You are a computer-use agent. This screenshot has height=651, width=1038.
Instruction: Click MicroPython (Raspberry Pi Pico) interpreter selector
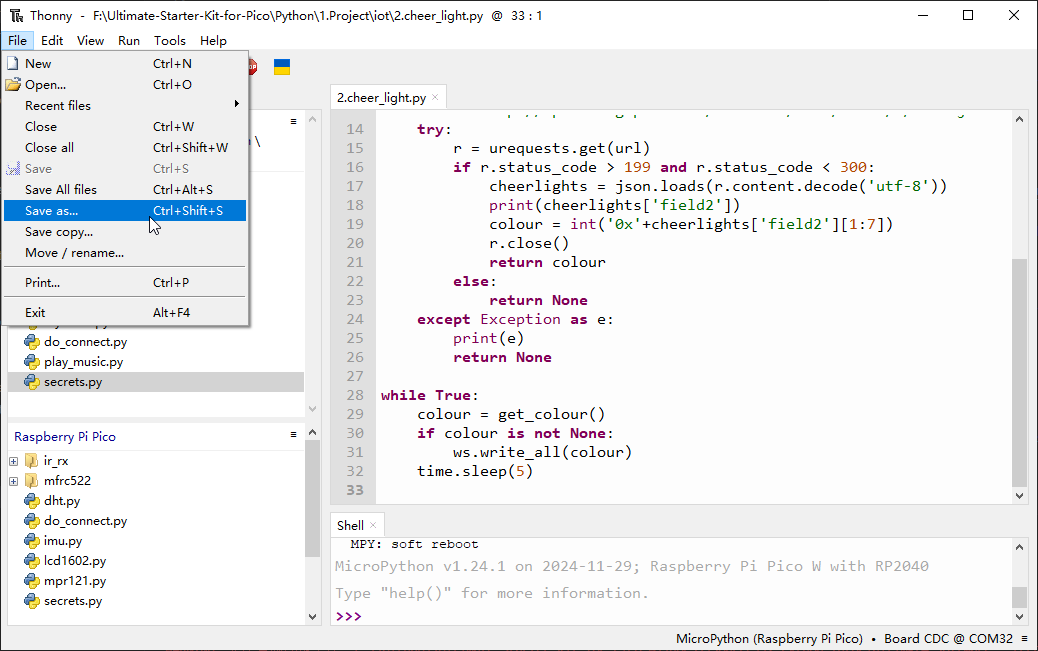[769, 638]
